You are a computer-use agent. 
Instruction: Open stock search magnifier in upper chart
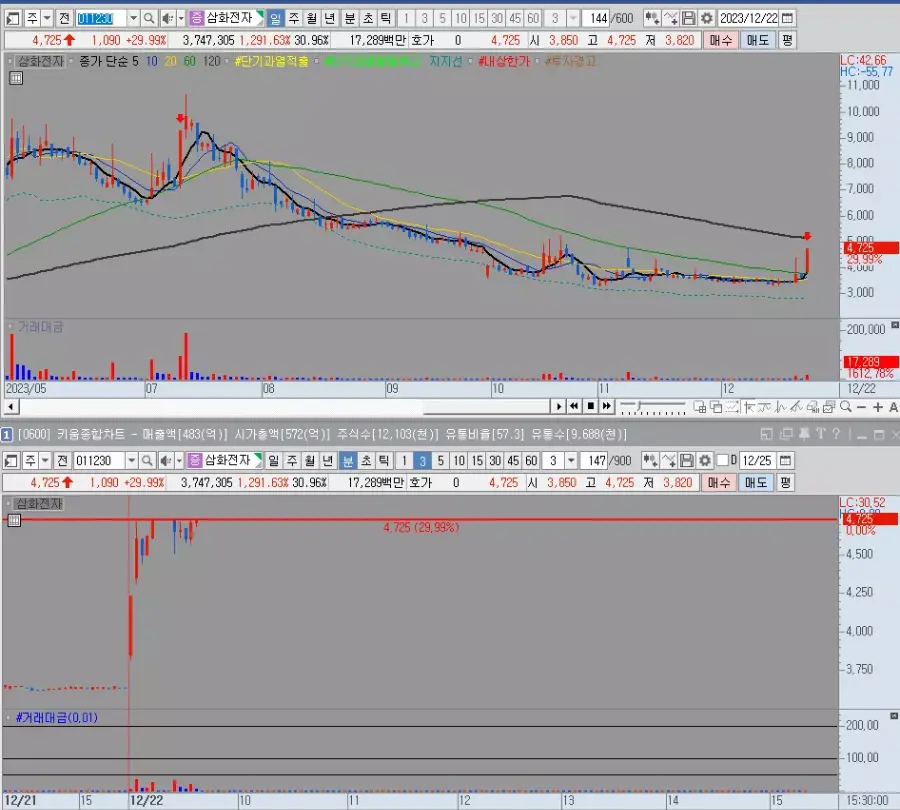pos(149,18)
